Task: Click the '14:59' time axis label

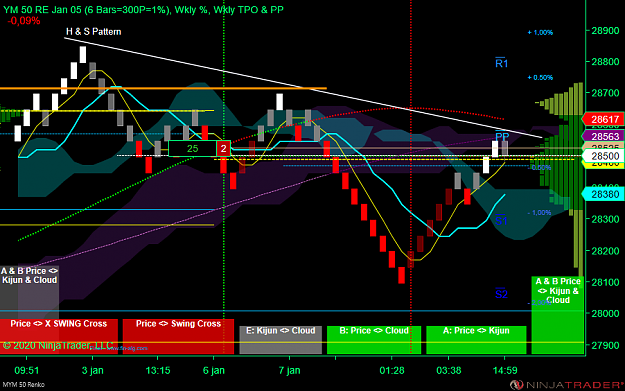Action: tap(505, 371)
